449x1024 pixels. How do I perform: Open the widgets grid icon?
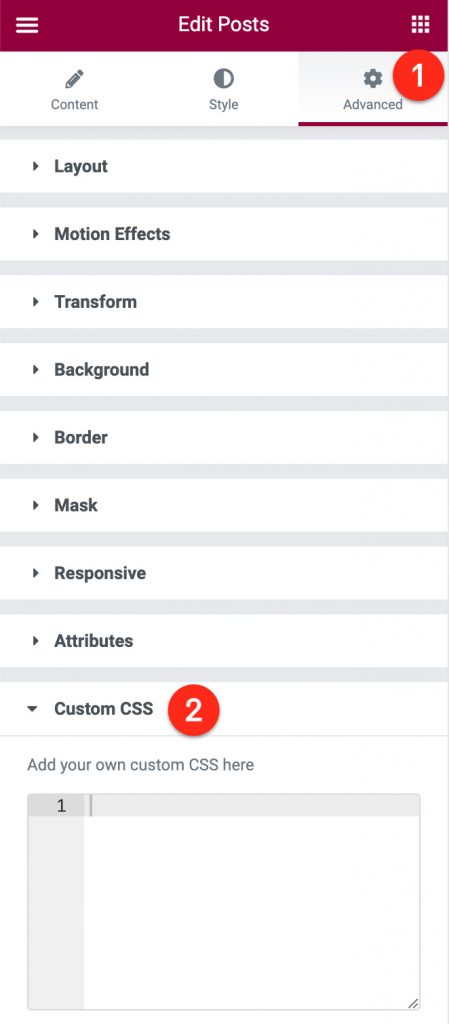(x=421, y=25)
